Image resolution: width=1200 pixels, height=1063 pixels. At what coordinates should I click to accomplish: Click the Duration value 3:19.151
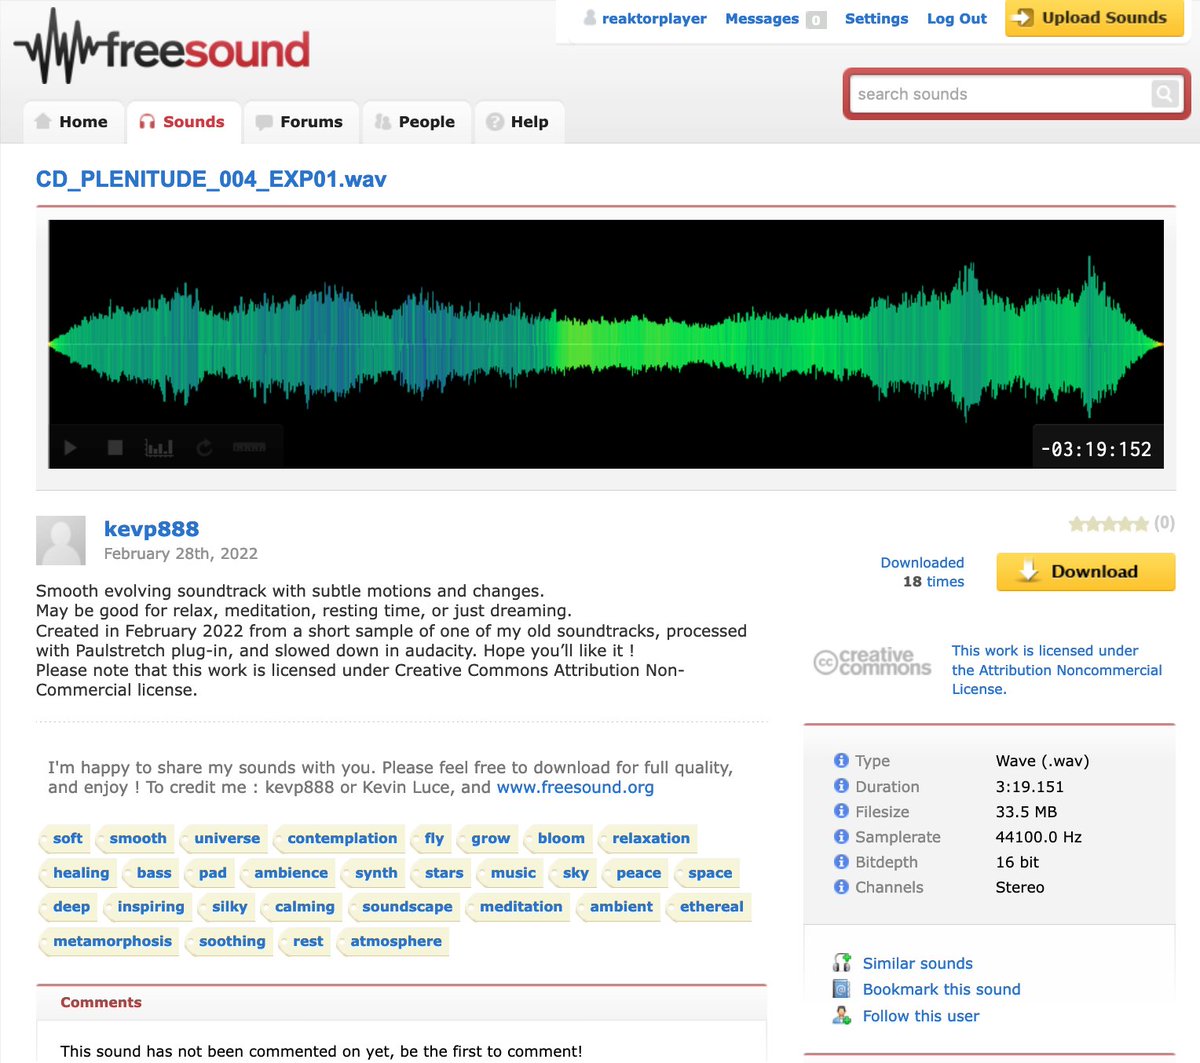[1030, 787]
